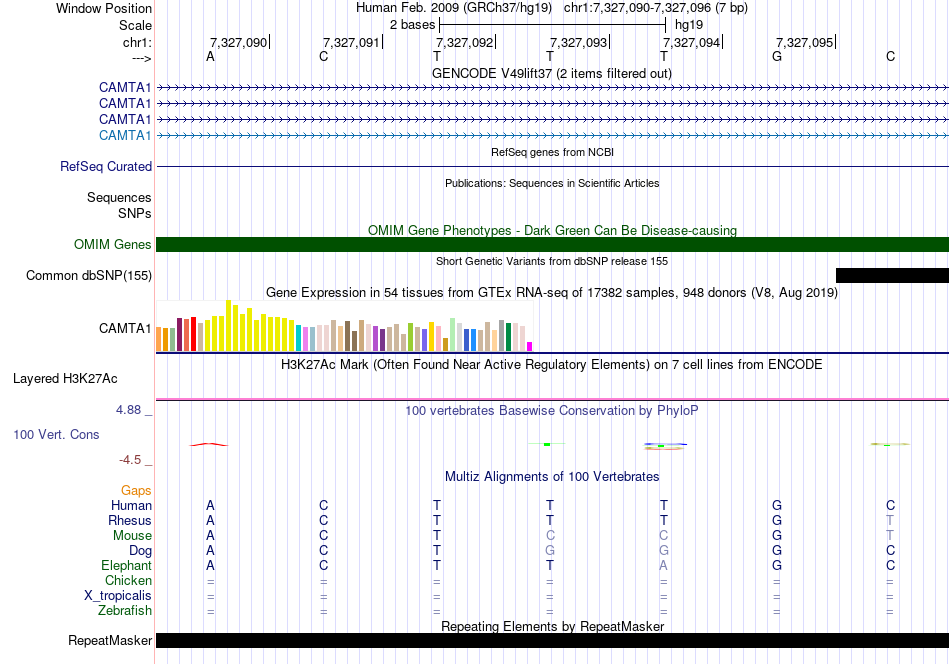This screenshot has height=664, width=950.
Task: Click the X_tropicalis species label
Action: click(x=118, y=596)
